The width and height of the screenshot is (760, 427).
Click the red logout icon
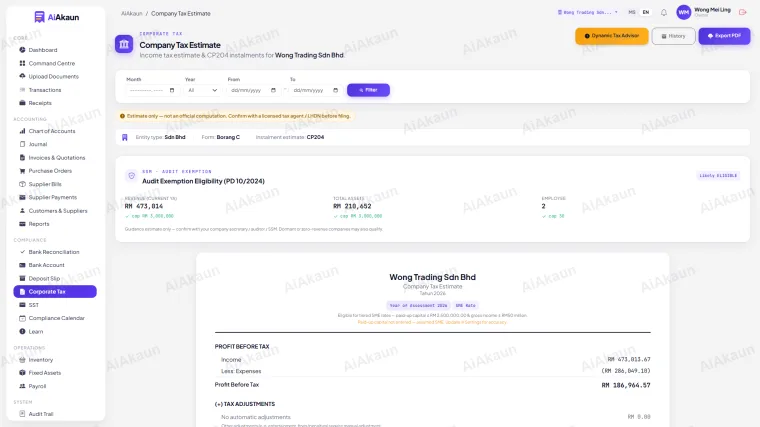pos(742,12)
